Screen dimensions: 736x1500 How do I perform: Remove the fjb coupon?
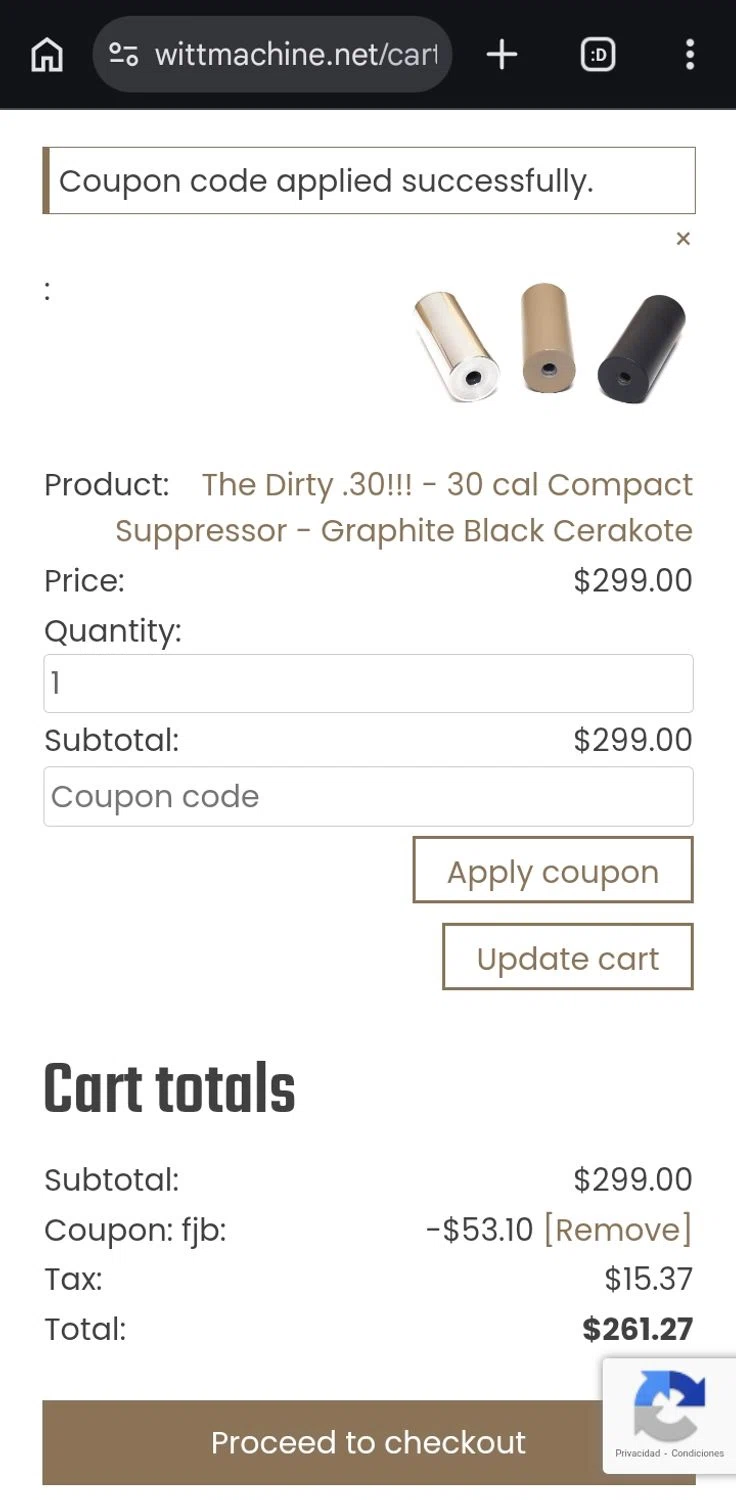(x=617, y=1229)
